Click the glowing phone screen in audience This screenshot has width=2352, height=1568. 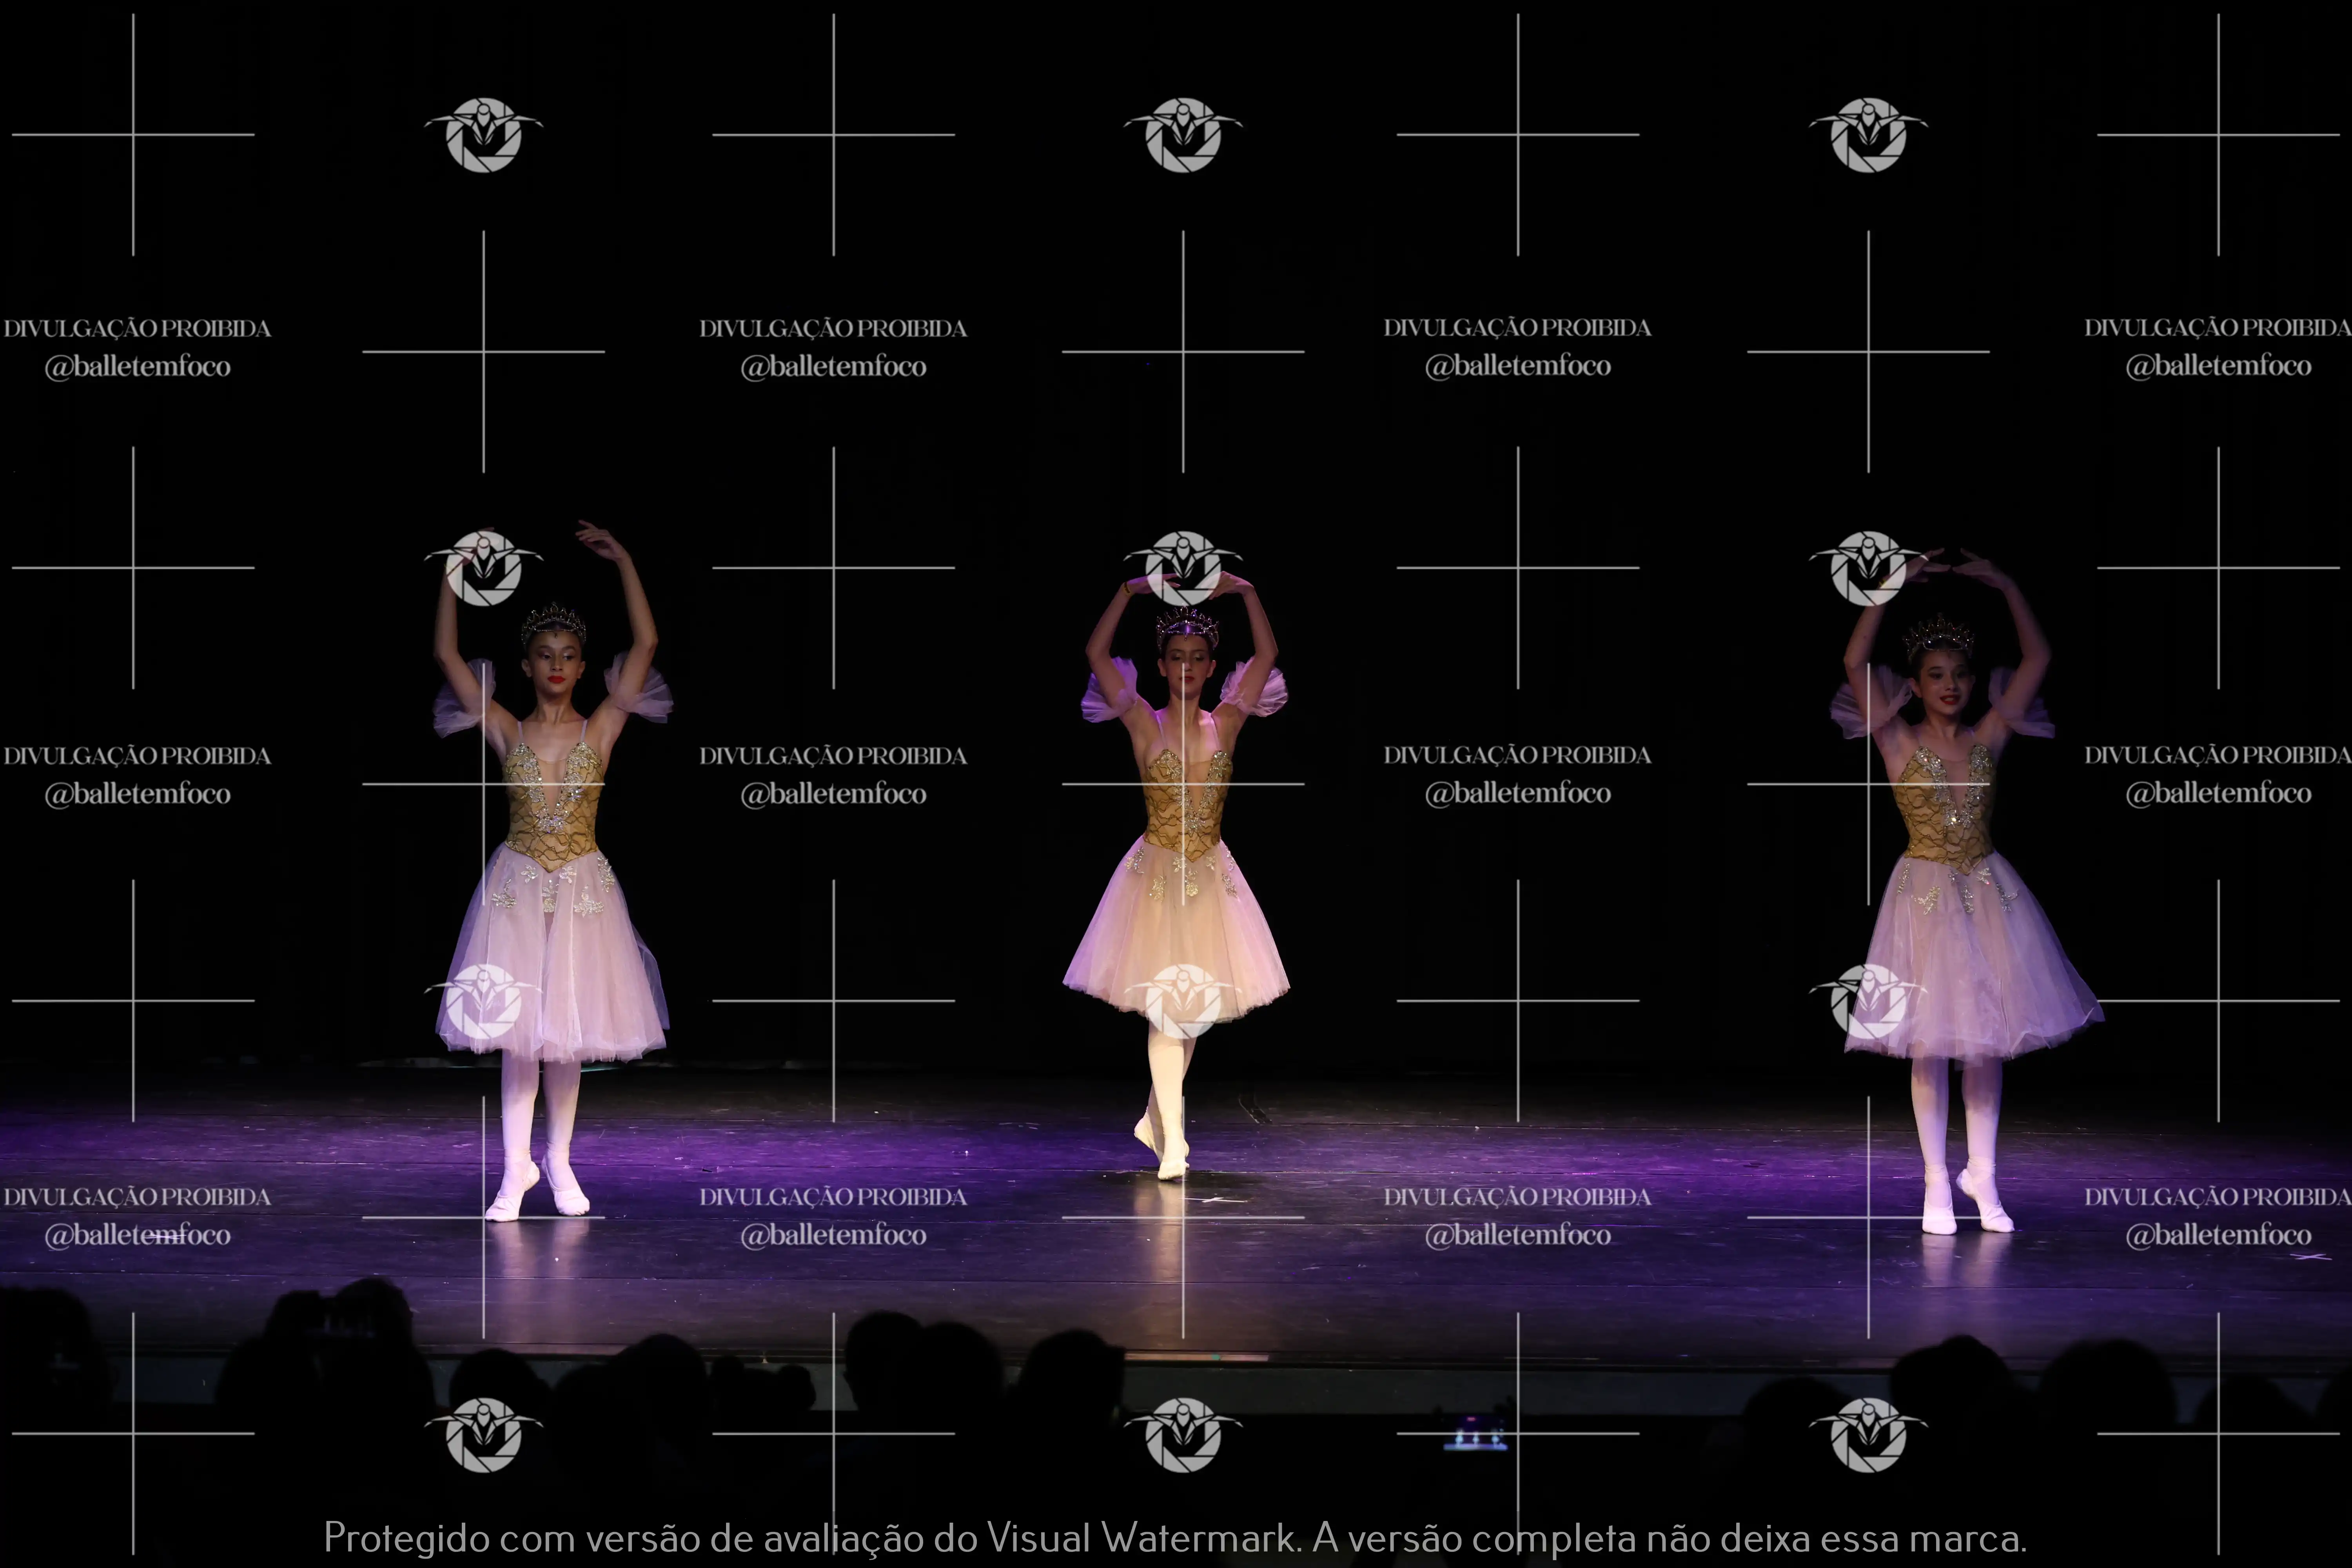1475,1434
